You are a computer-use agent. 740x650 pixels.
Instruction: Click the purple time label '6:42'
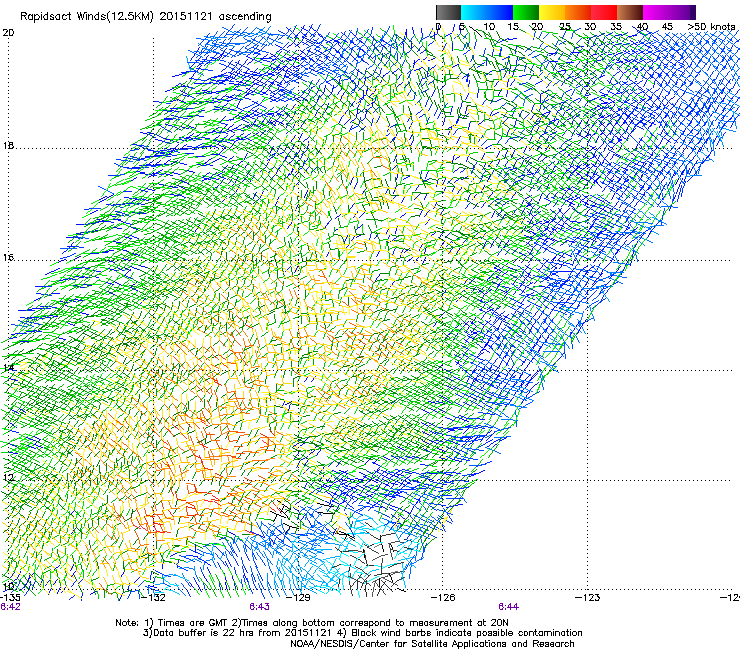pos(10,607)
